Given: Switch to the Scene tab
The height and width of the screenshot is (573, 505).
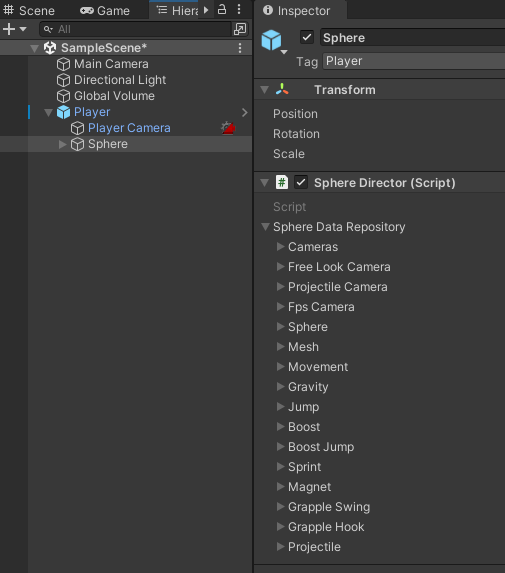Looking at the screenshot, I should point(29,11).
